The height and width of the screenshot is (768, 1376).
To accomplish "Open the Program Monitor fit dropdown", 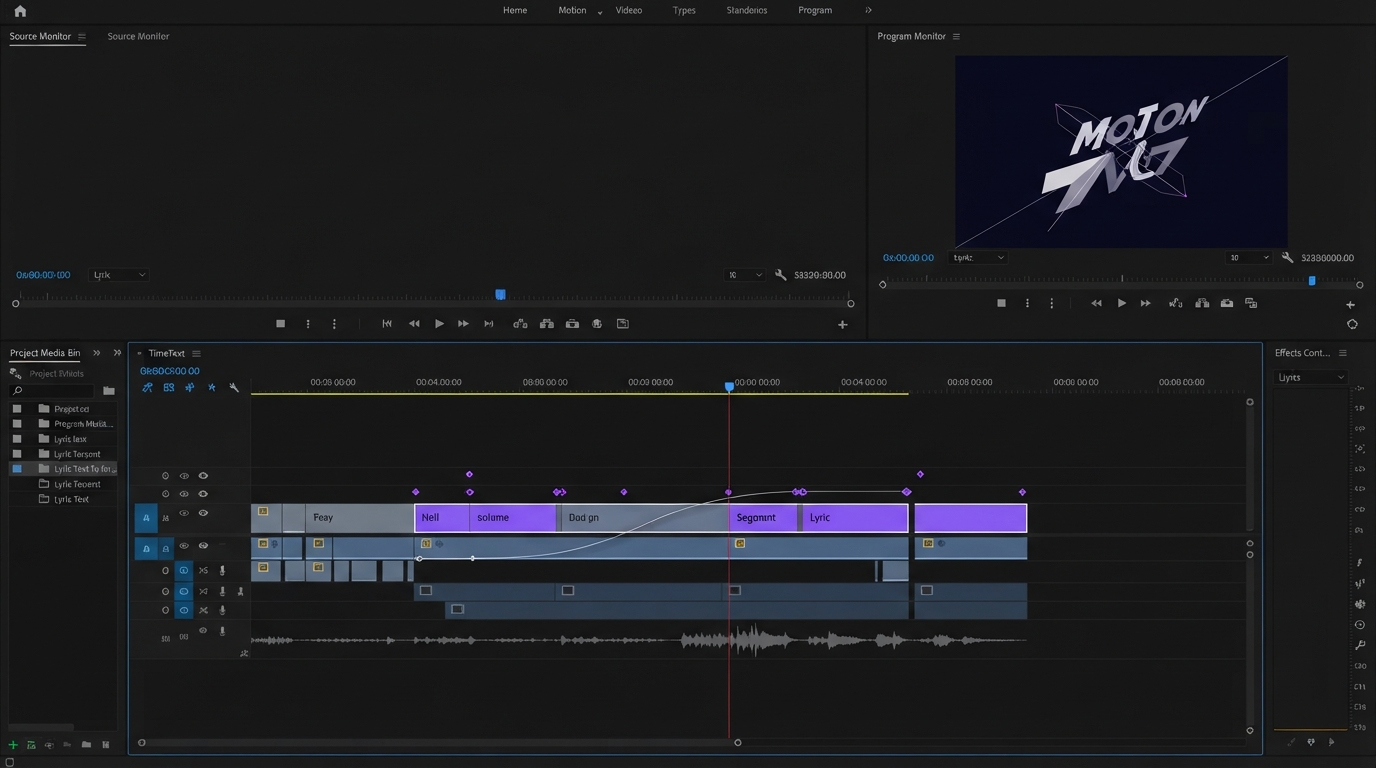I will [978, 258].
